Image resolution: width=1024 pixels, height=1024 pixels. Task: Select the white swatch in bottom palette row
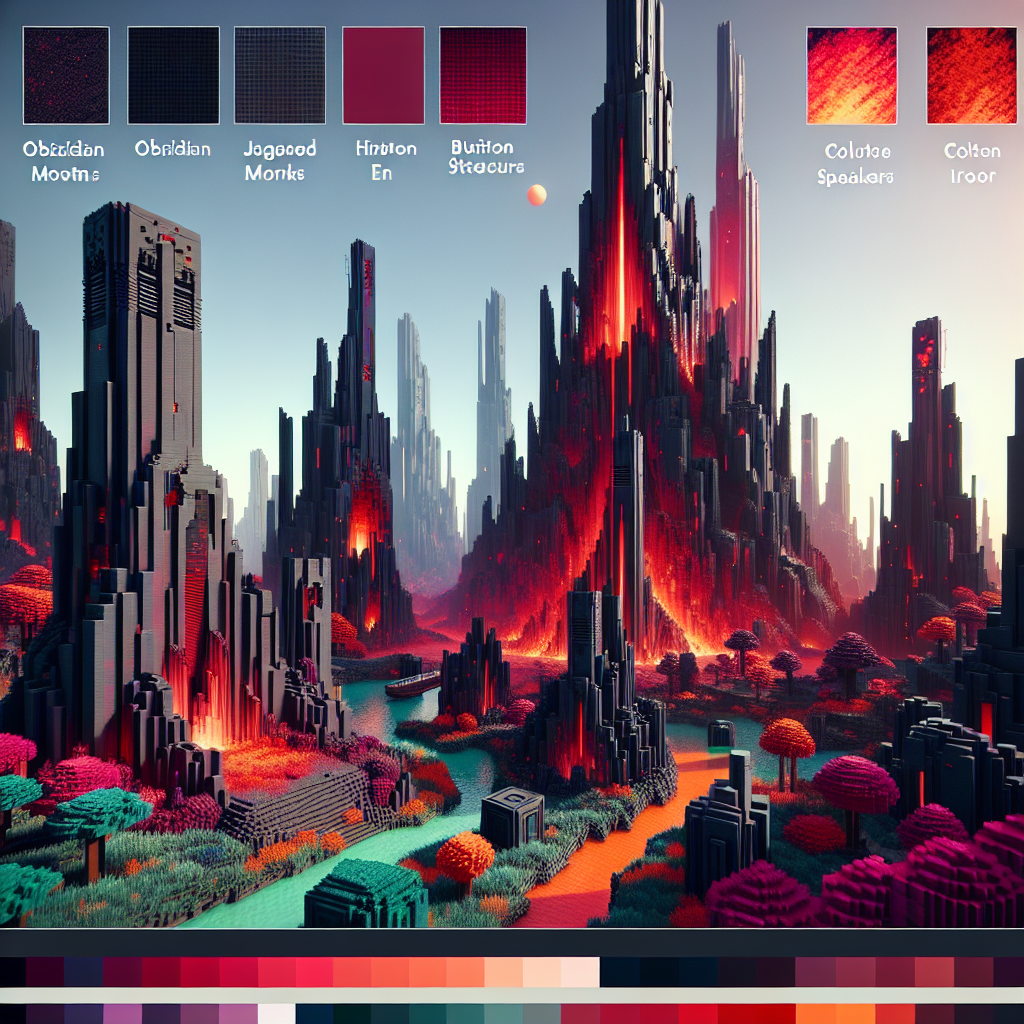click(276, 1013)
